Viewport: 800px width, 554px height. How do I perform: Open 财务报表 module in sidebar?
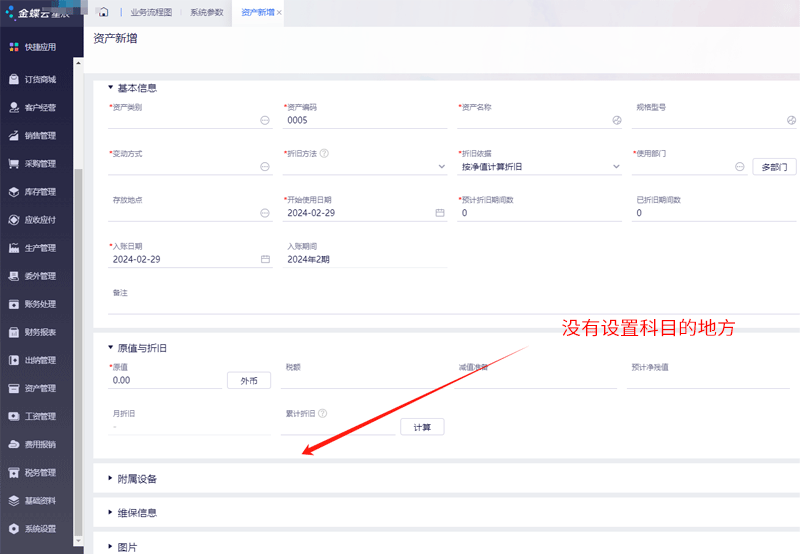(33, 332)
